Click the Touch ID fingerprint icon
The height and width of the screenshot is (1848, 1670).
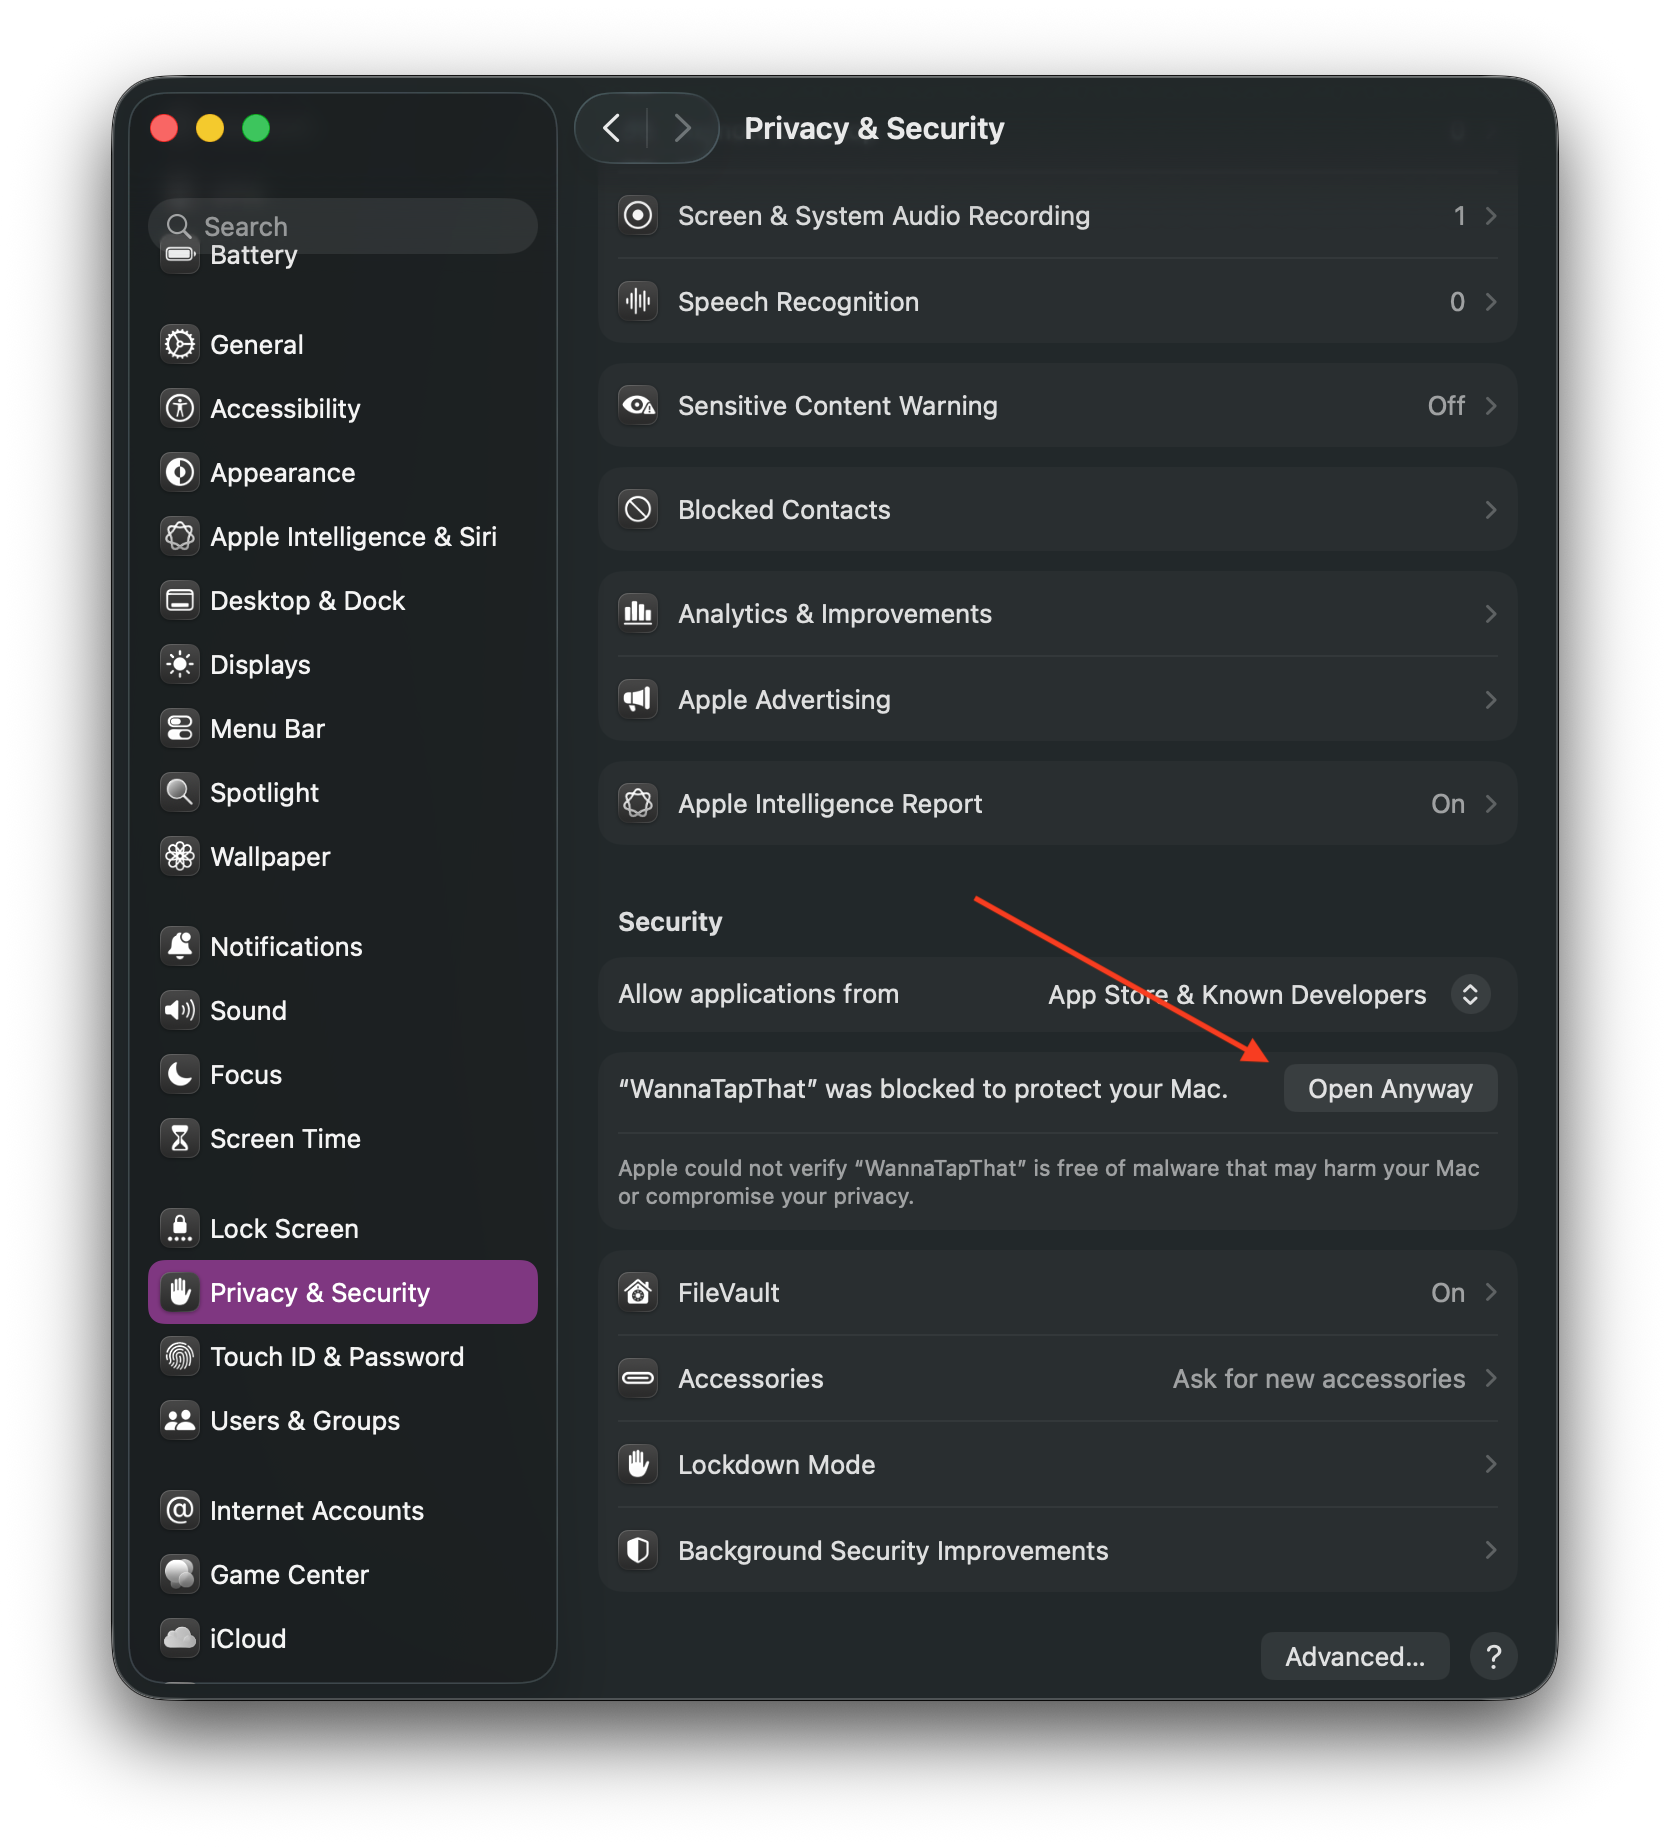coord(180,1356)
